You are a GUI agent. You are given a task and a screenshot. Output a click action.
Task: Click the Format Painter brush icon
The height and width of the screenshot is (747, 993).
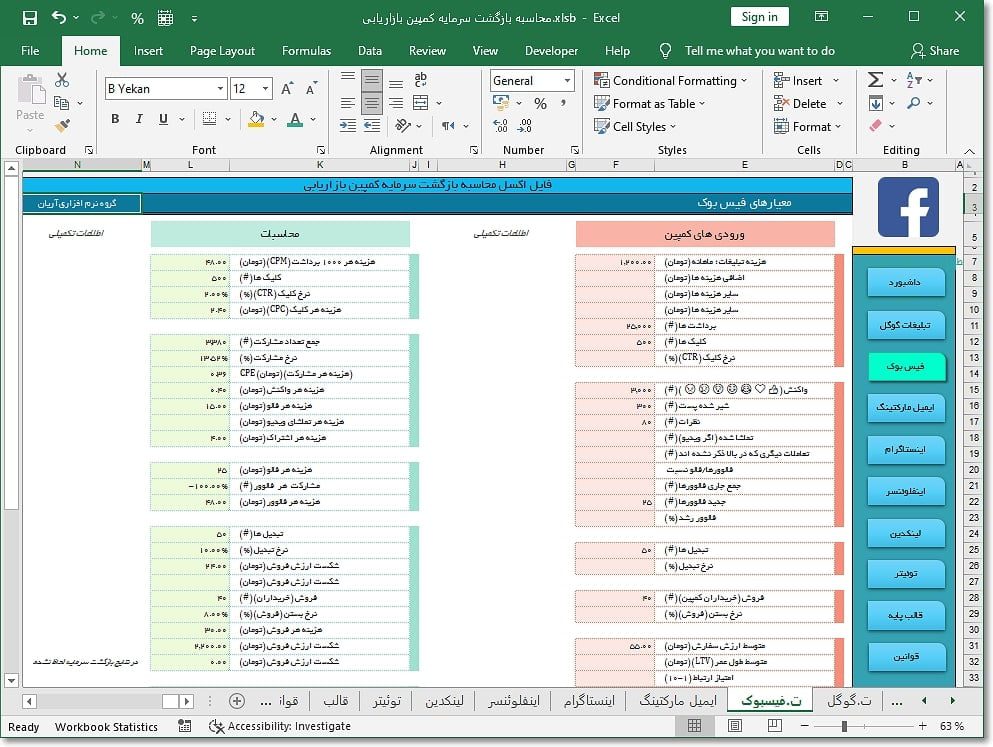coord(62,125)
